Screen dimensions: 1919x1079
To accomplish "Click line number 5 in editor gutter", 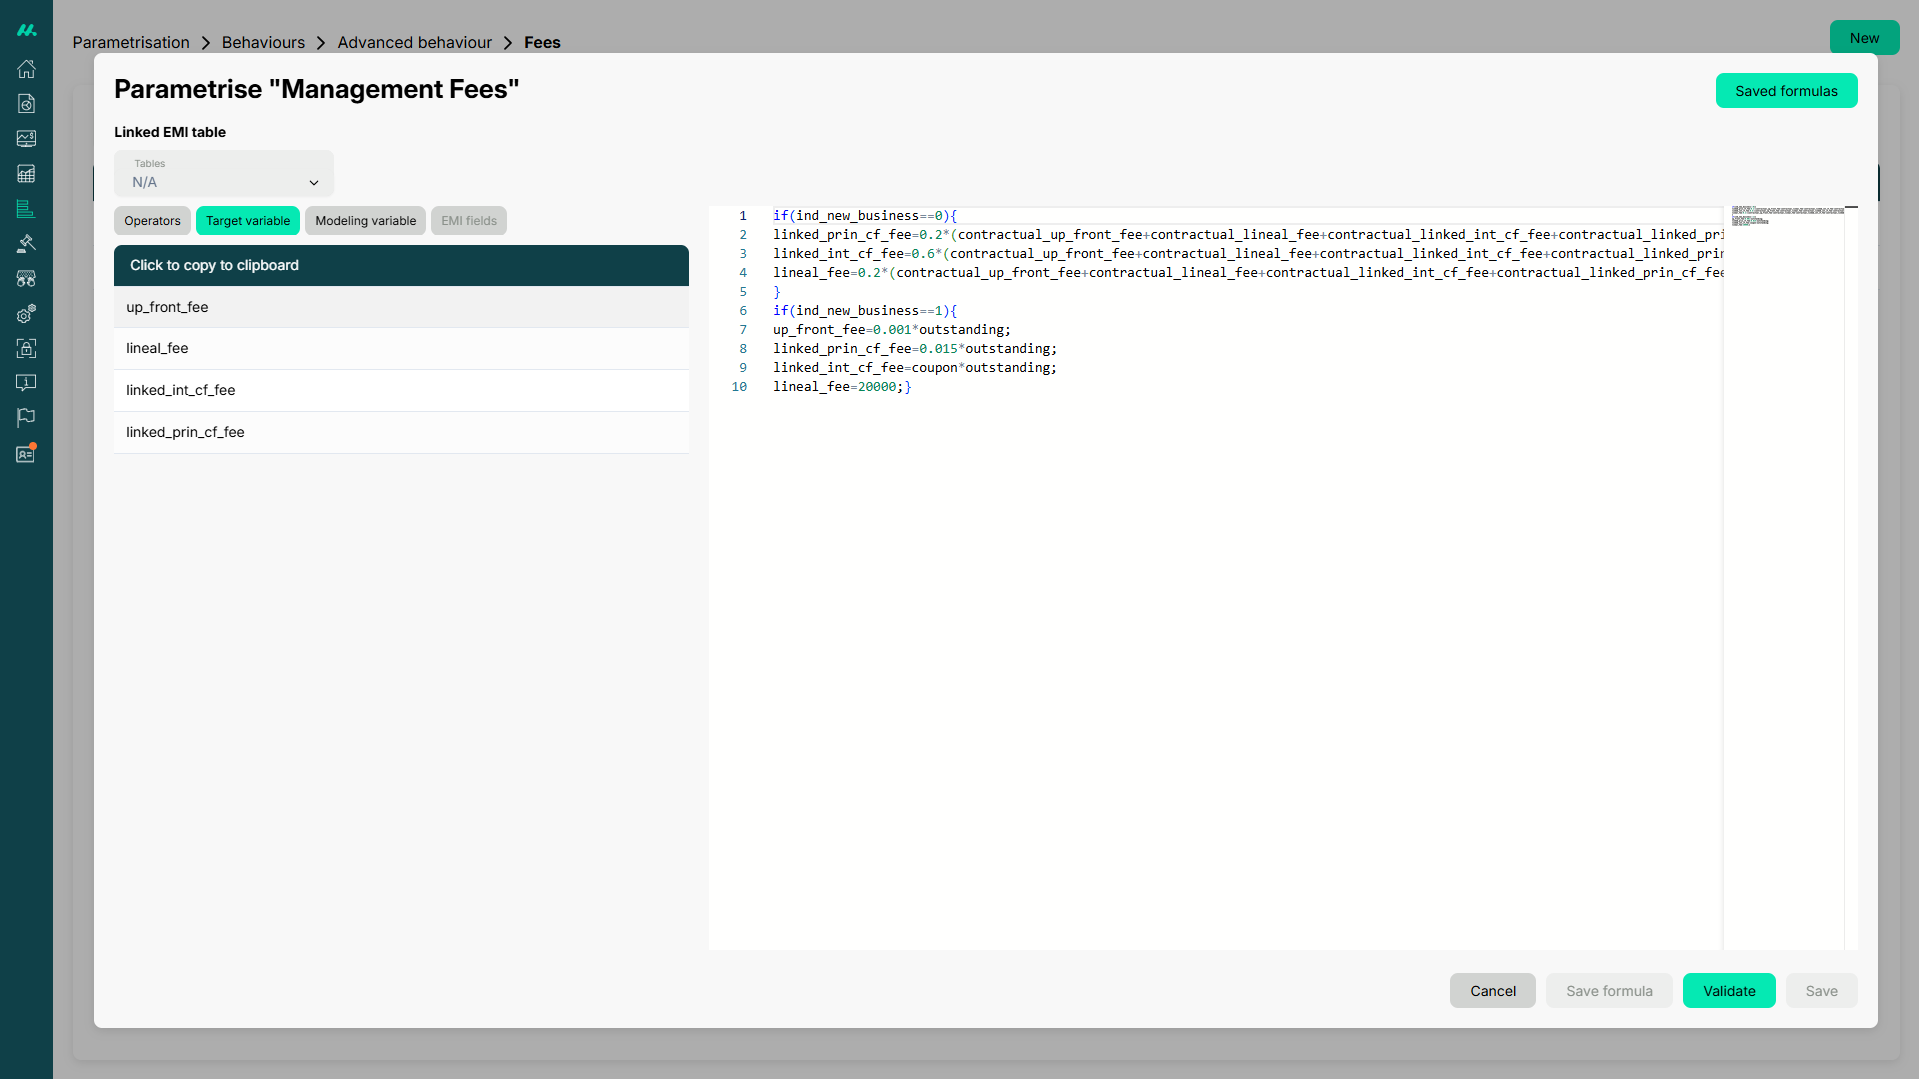I will point(743,292).
